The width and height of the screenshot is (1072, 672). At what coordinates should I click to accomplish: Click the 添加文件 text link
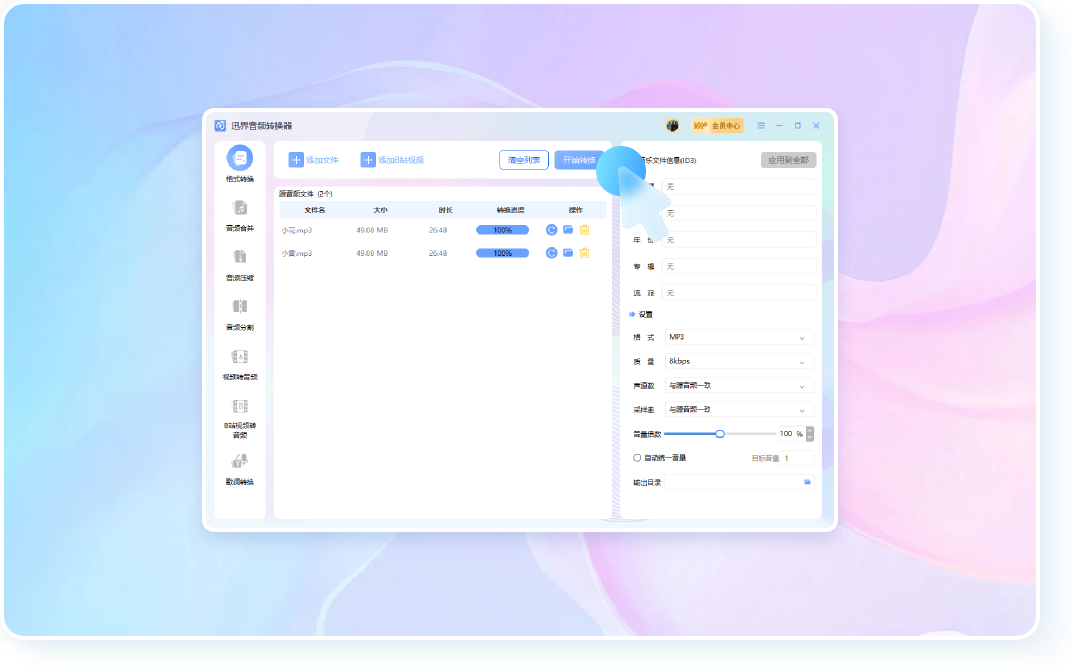point(323,160)
